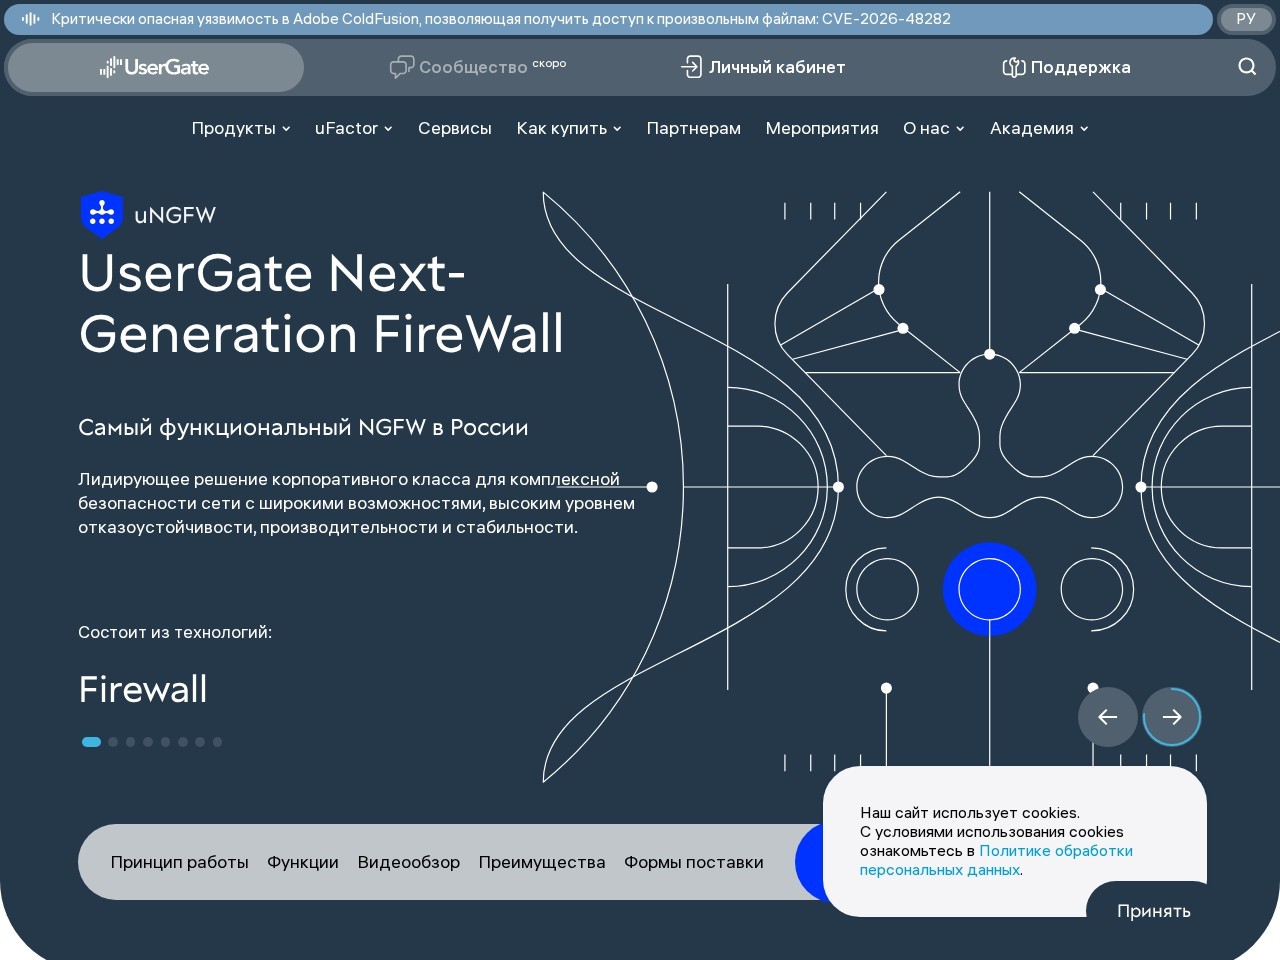
Task: Select the last carousel dot
Action: (217, 742)
